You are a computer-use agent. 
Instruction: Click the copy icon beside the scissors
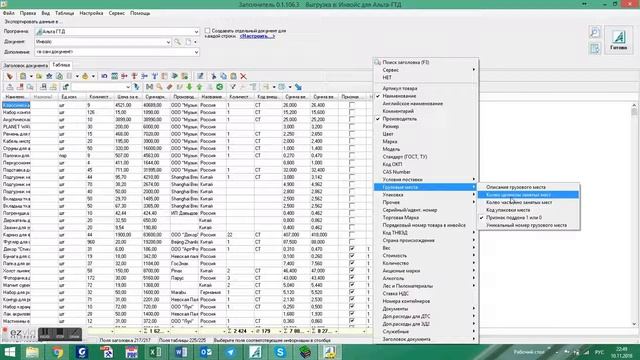[223, 76]
